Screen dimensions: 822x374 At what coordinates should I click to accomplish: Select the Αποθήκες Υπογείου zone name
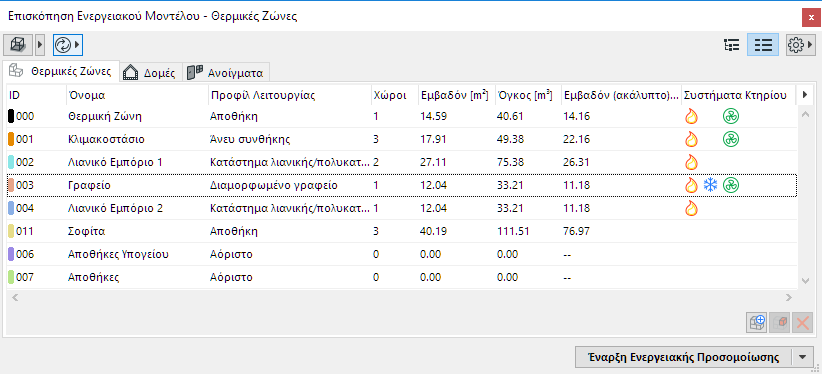(x=118, y=254)
